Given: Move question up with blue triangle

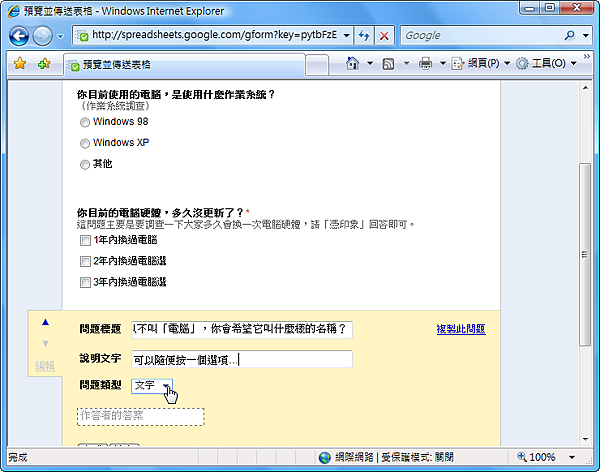Looking at the screenshot, I should pos(46,322).
